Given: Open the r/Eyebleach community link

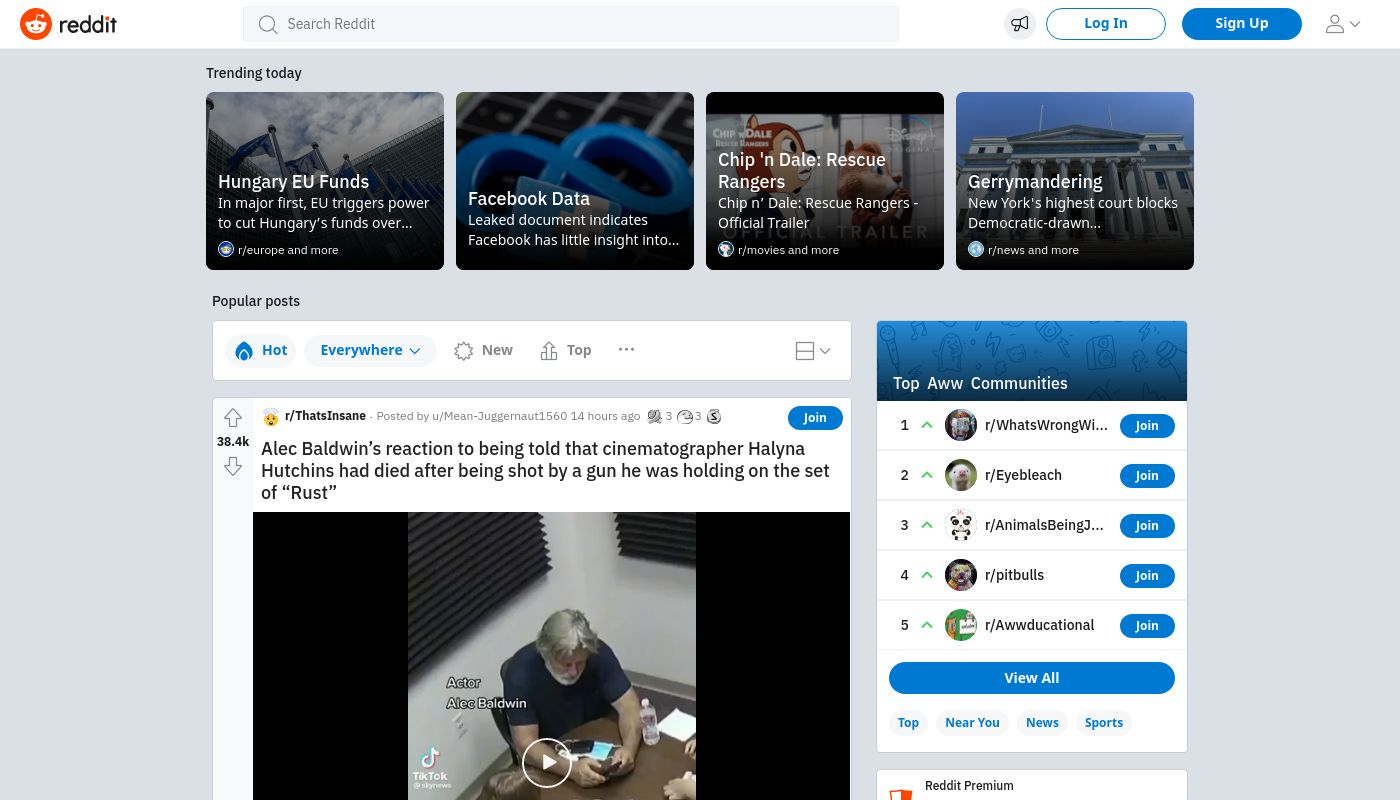Looking at the screenshot, I should (x=1023, y=475).
